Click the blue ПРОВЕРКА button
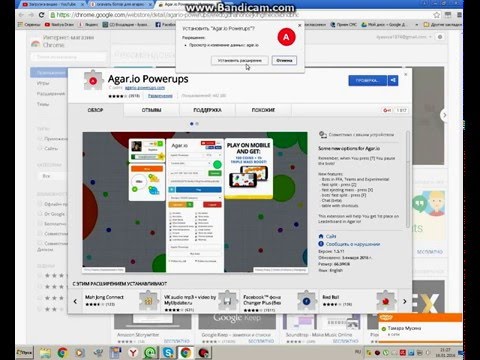 (x=368, y=81)
